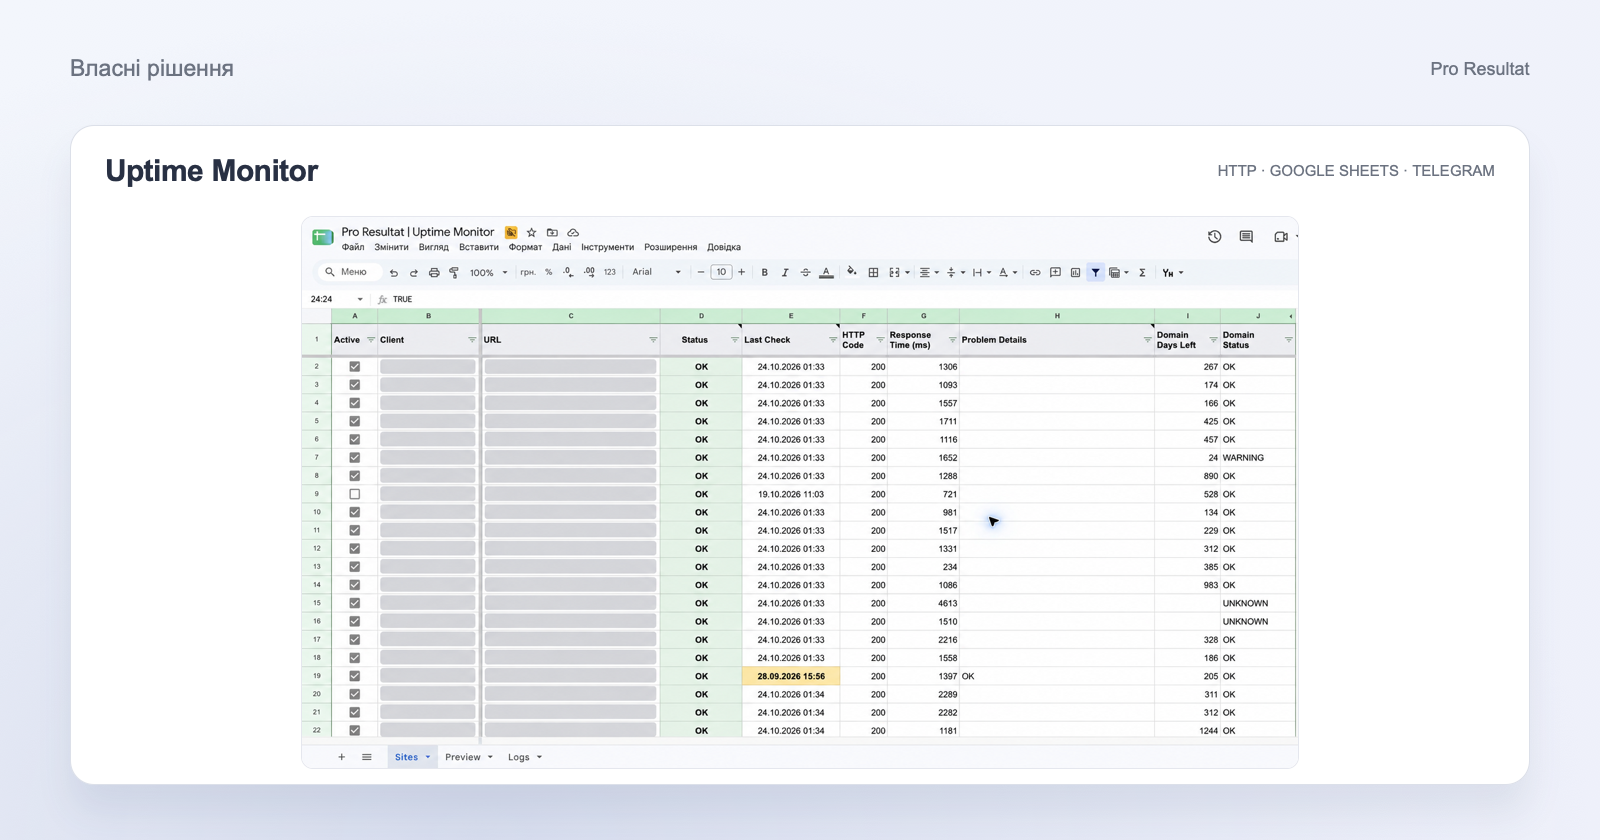Print the spreadsheet with the printer icon
Viewport: 1600px width, 840px height.
click(x=434, y=273)
